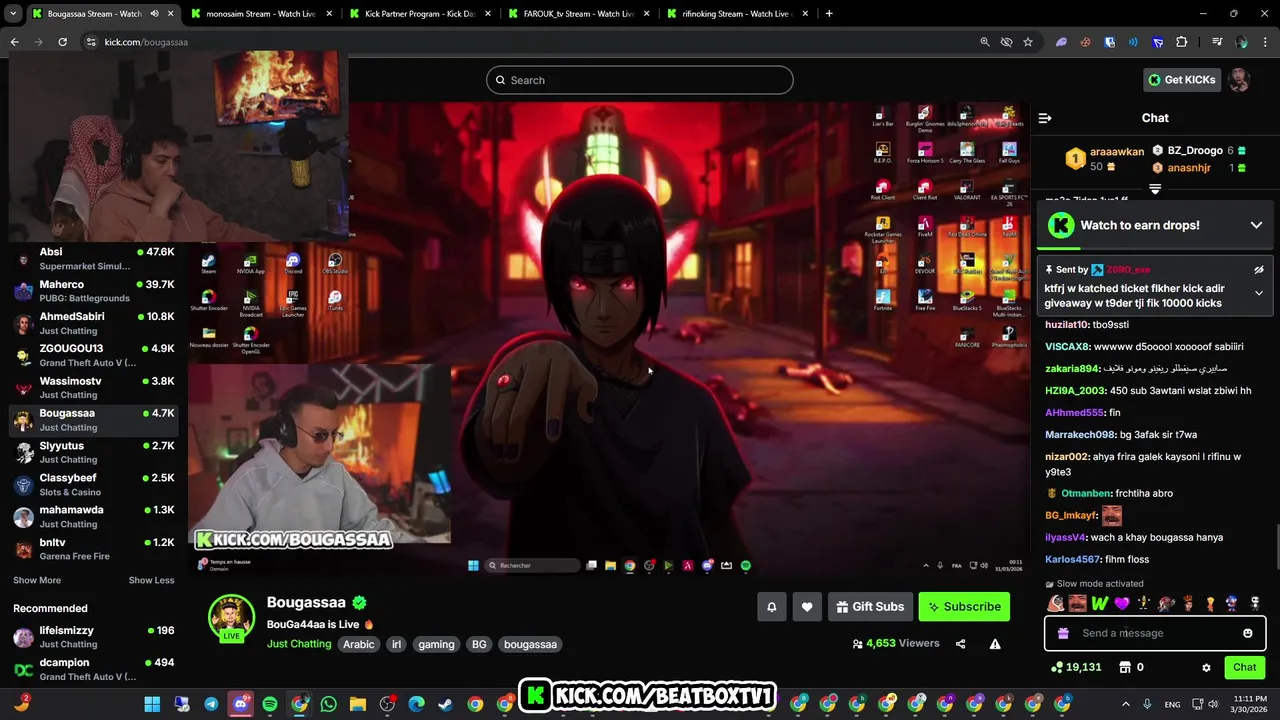This screenshot has height=720, width=1280.
Task: Open a new browser tab
Action: (829, 14)
